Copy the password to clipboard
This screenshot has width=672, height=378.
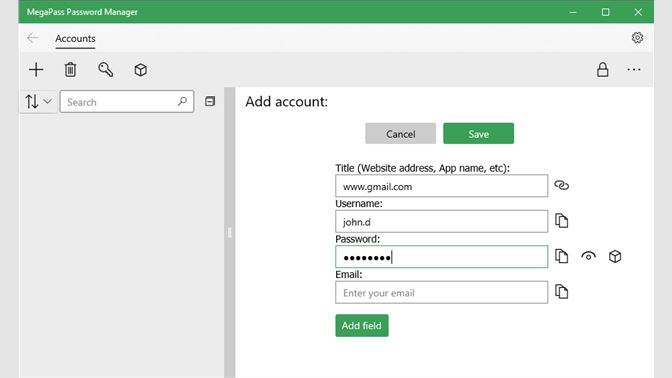[x=561, y=256]
